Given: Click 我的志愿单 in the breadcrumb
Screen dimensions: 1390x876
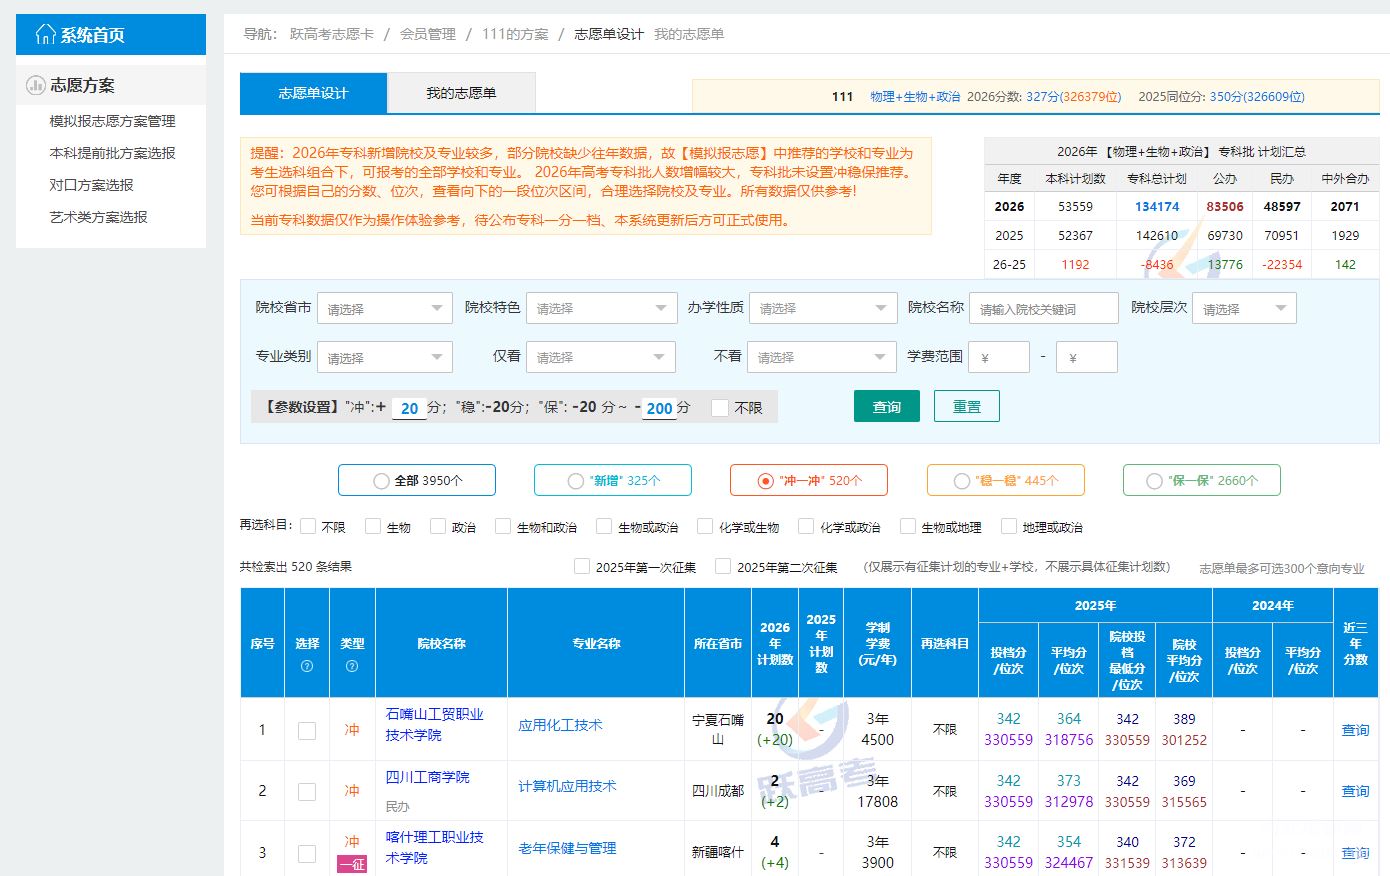Looking at the screenshot, I should point(689,34).
